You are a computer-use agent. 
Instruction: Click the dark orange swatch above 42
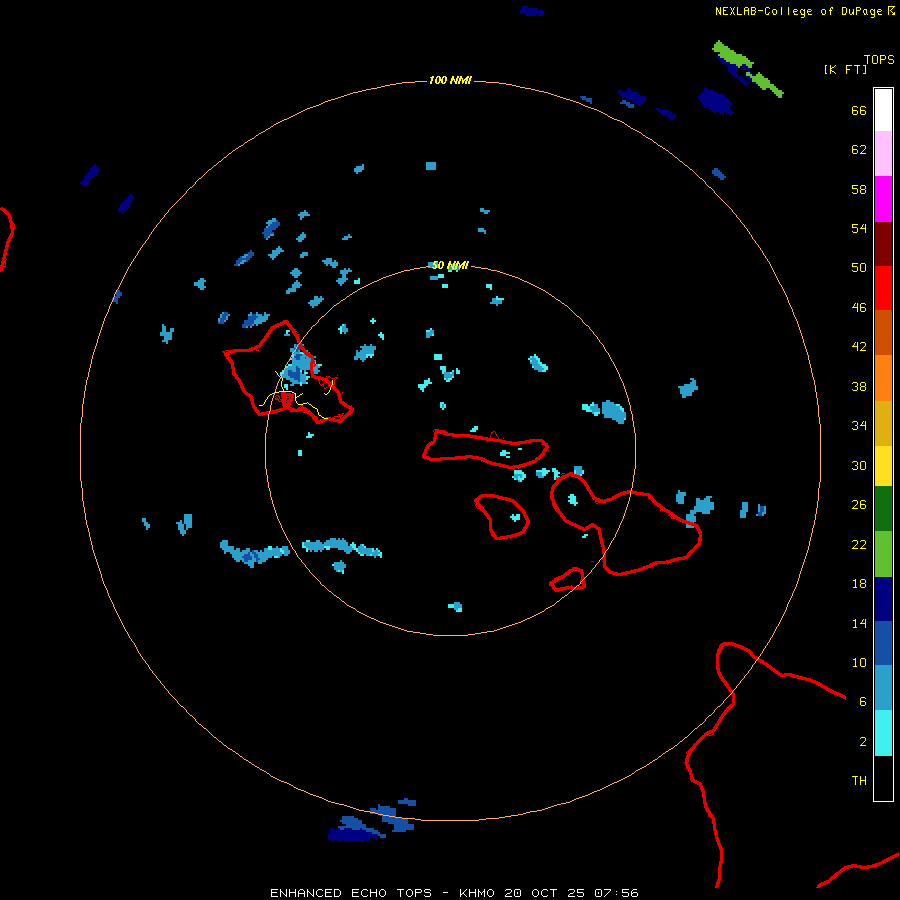(x=883, y=332)
